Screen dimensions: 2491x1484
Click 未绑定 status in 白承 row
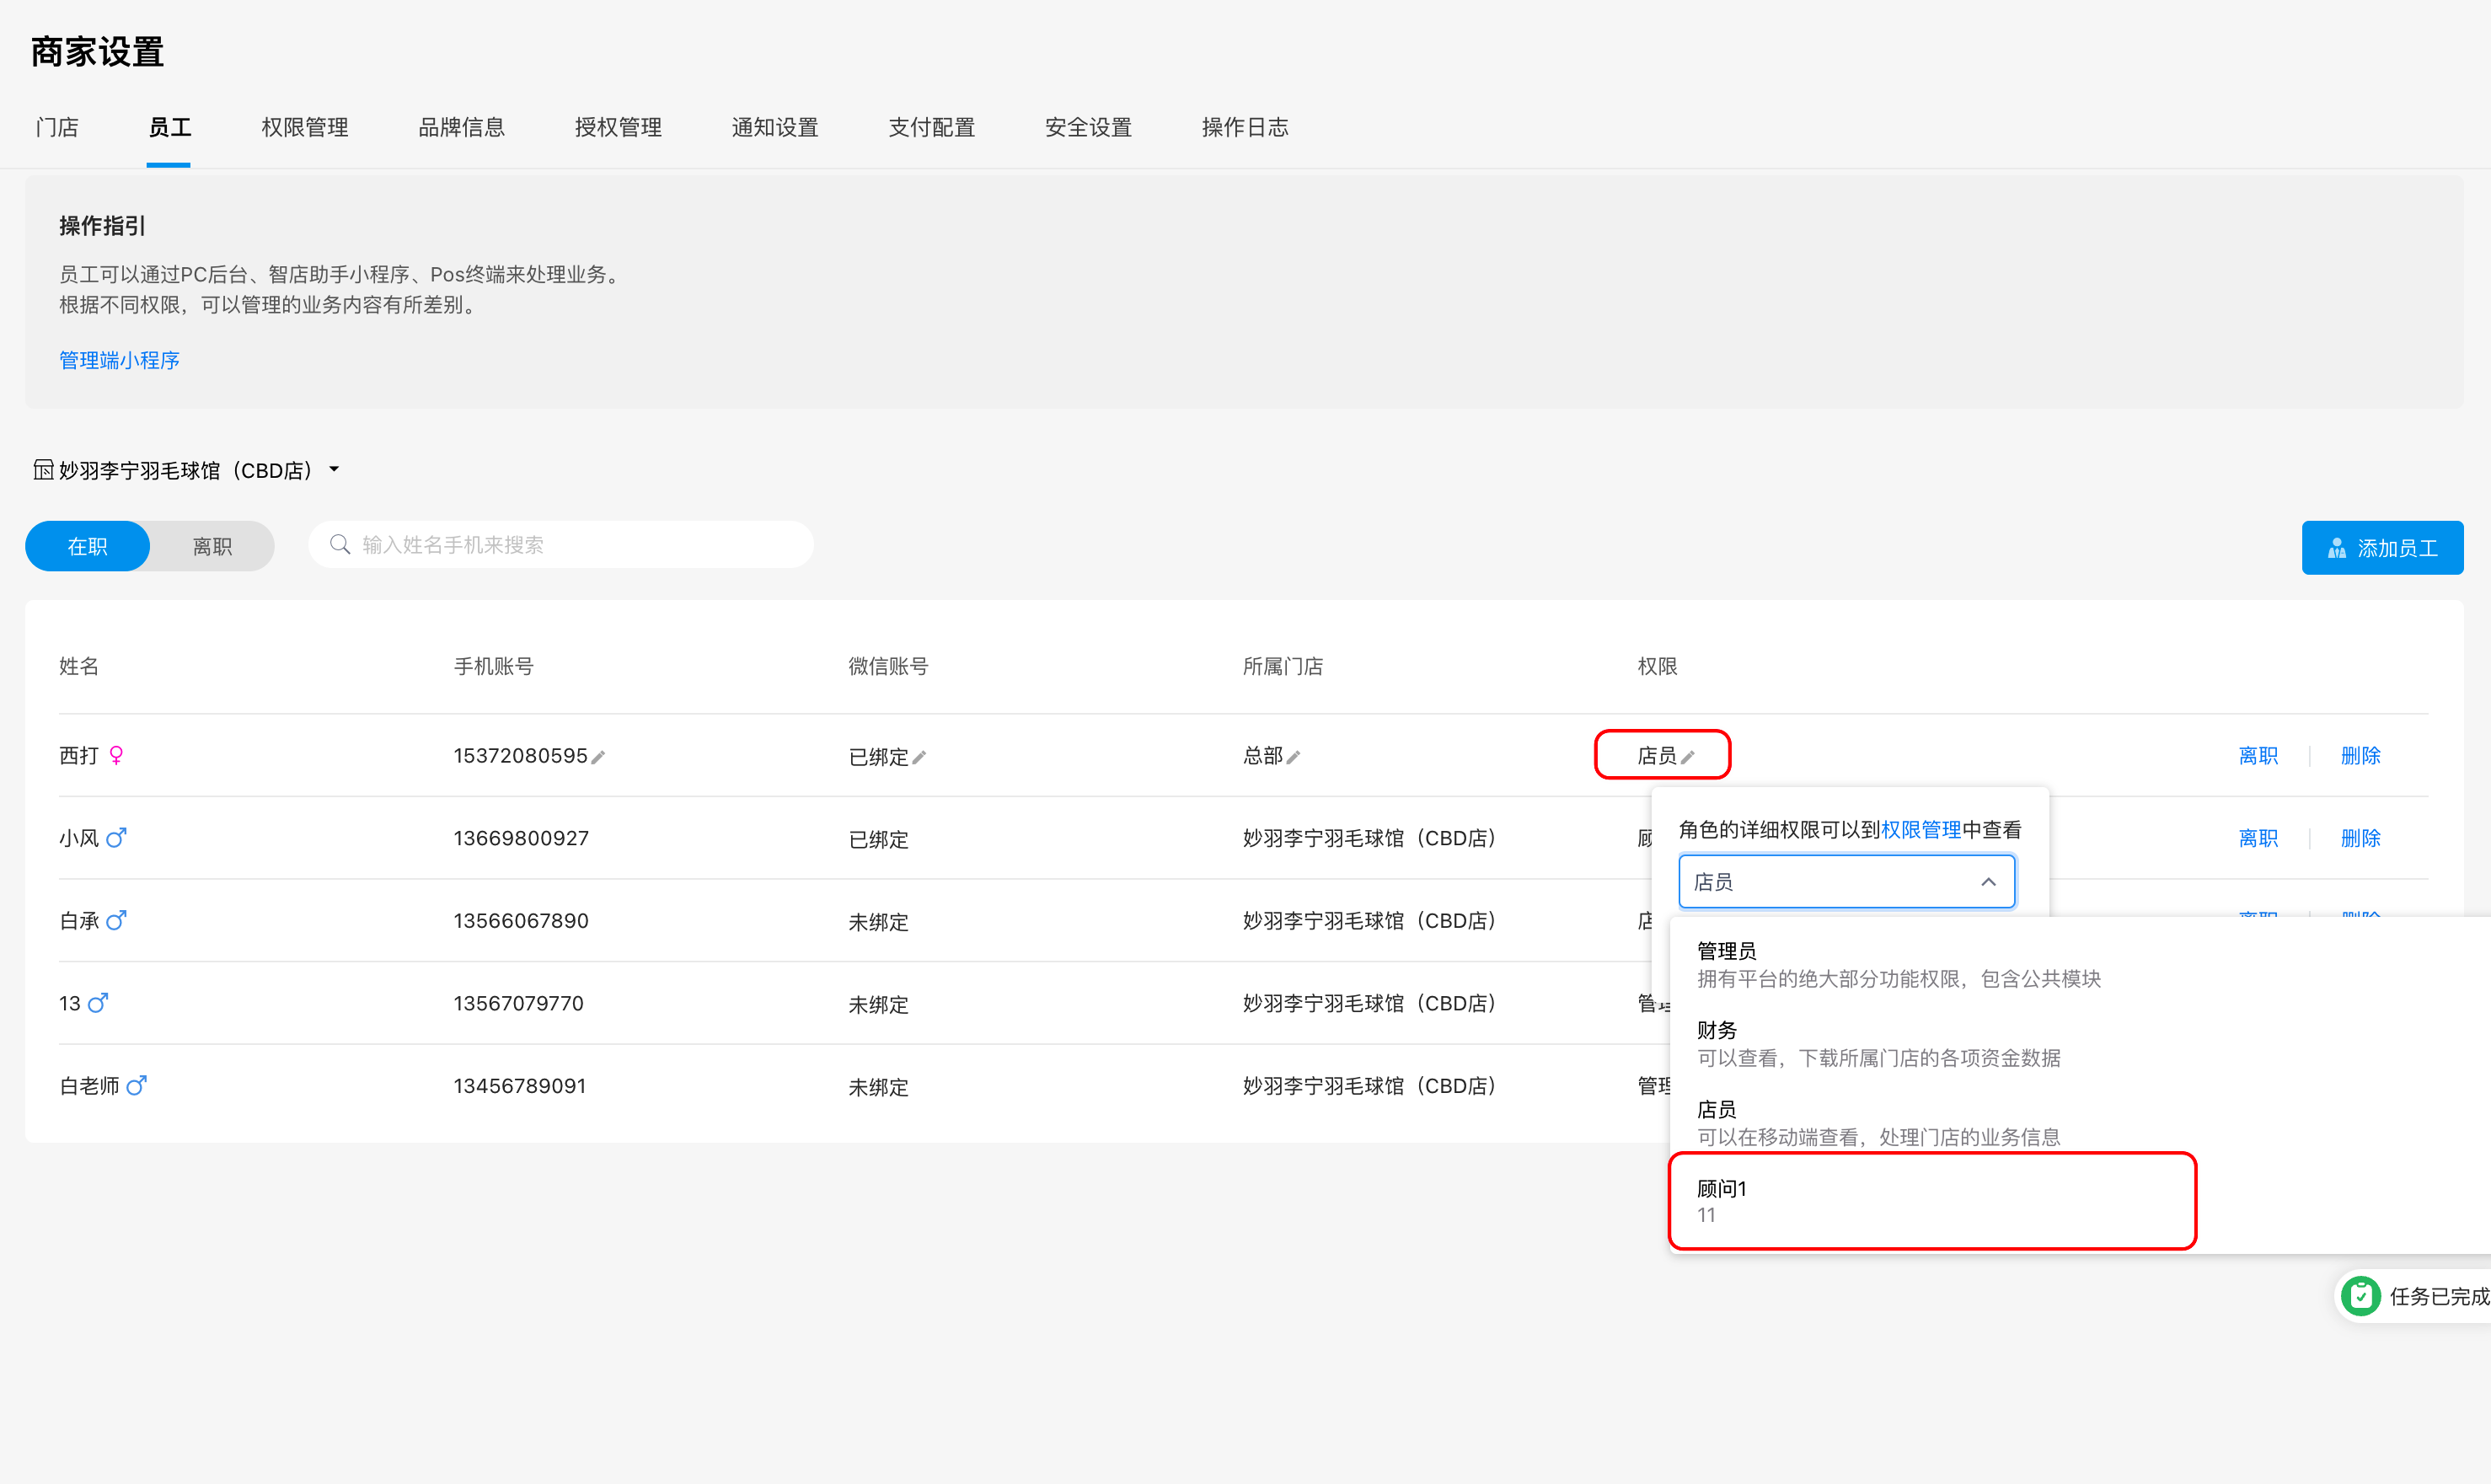(x=878, y=921)
